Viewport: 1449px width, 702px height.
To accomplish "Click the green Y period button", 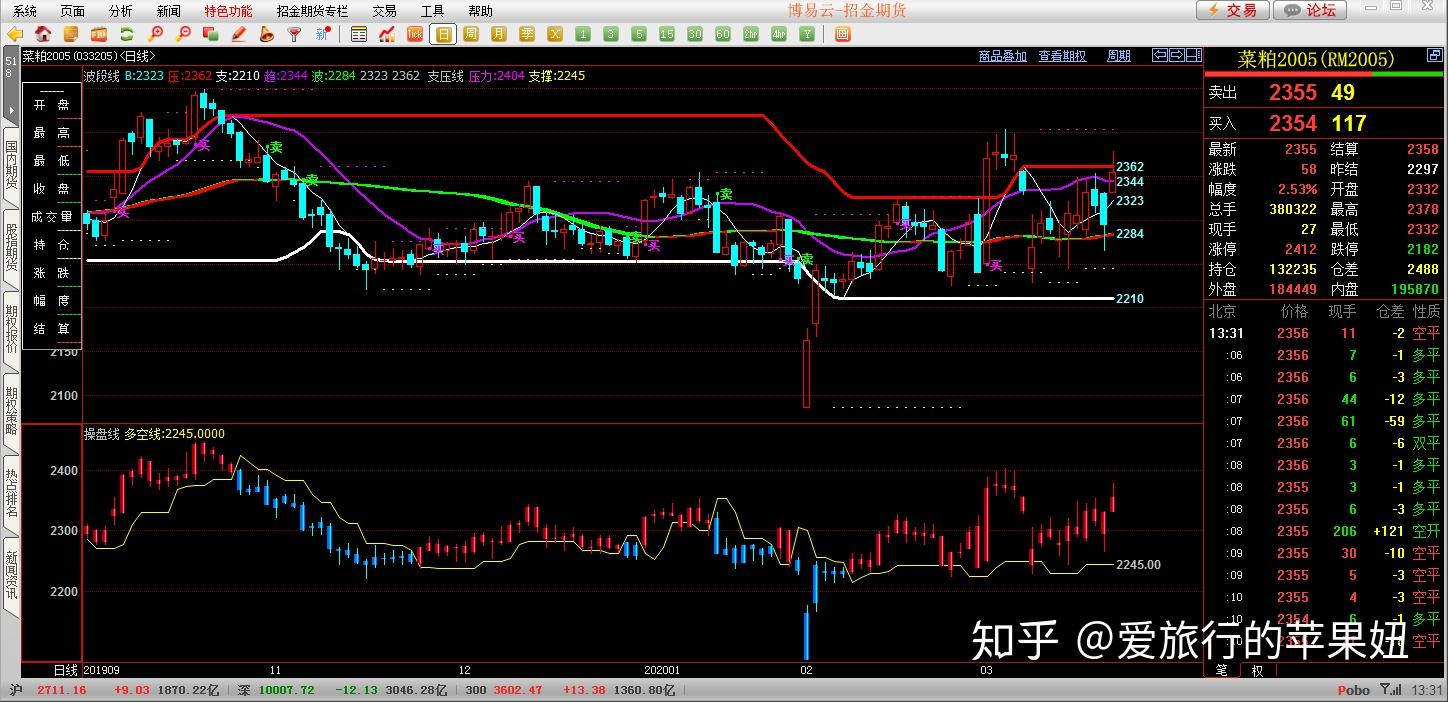I will coord(807,34).
